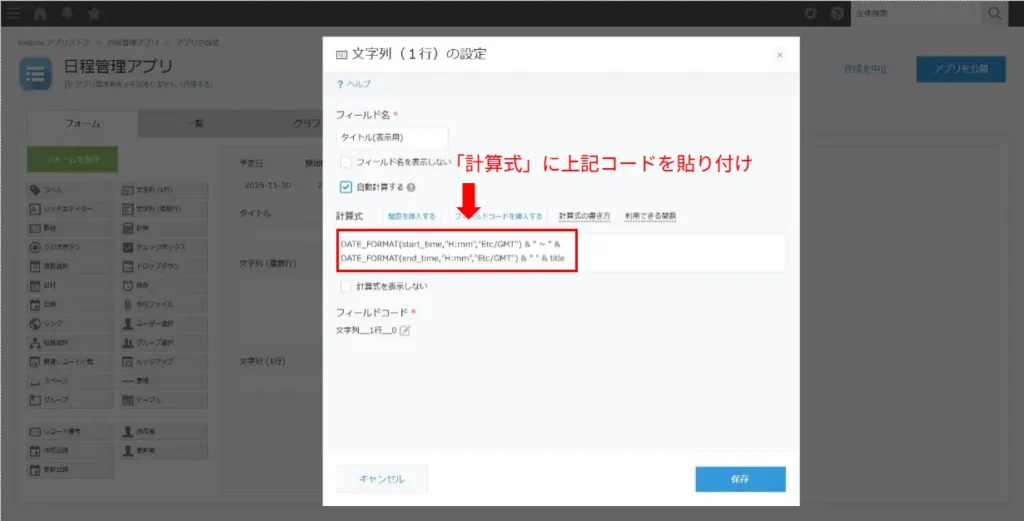This screenshot has width=1024, height=521.
Task: Click into the 計算式 formula text area
Action: tap(561, 252)
